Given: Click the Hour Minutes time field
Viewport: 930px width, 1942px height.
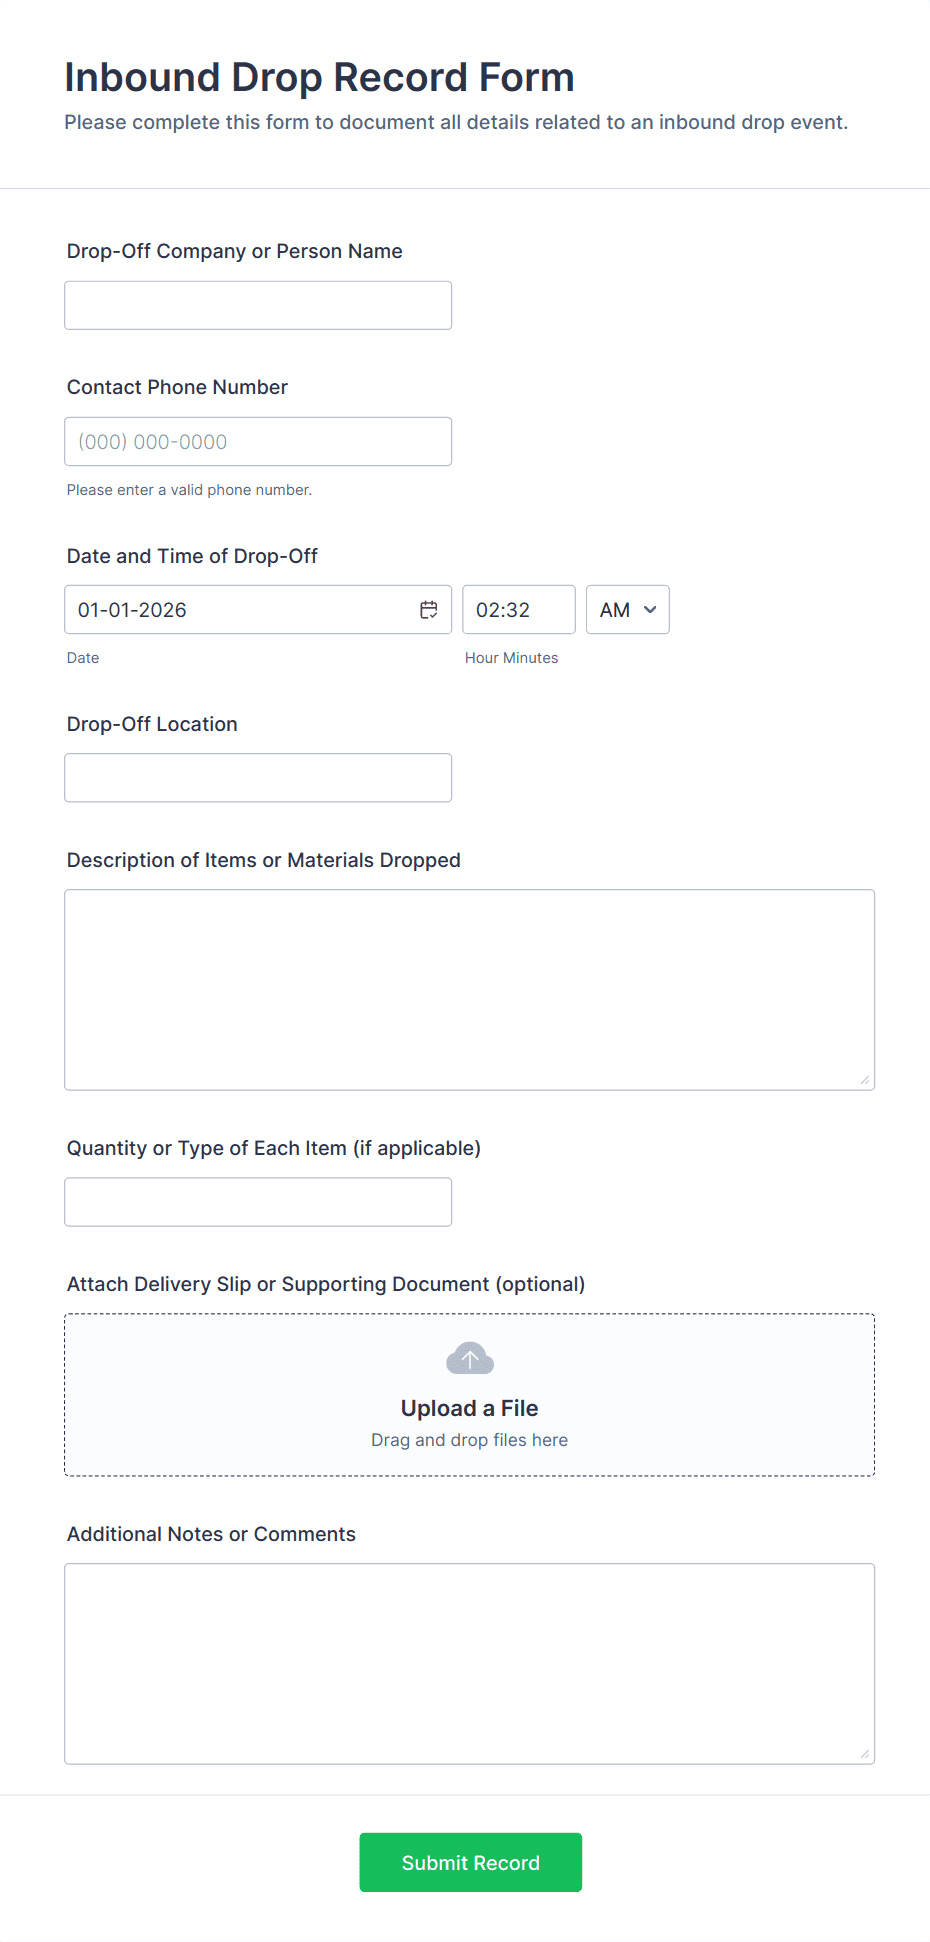Looking at the screenshot, I should (518, 610).
